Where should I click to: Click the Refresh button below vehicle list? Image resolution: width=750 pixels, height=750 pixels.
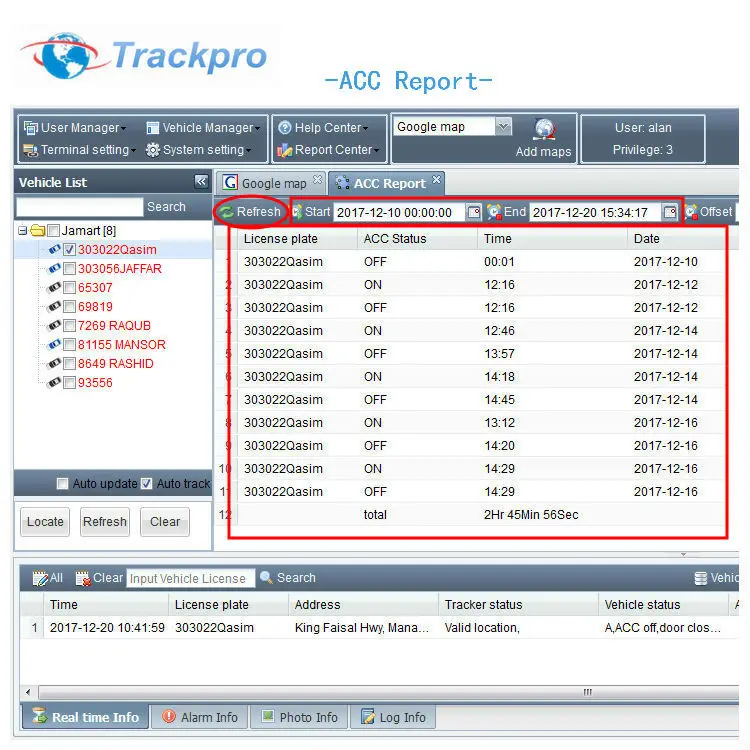coord(105,521)
